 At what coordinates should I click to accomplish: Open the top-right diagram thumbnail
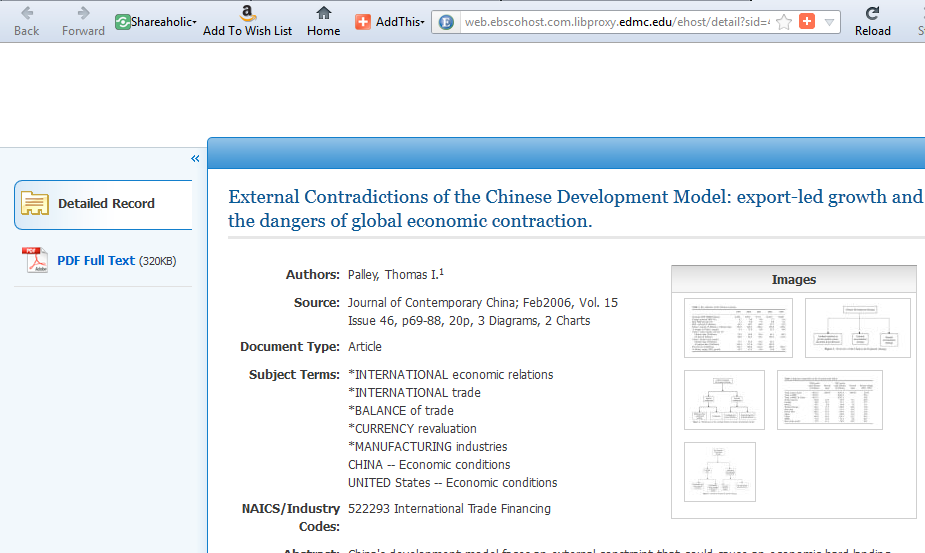(x=857, y=328)
